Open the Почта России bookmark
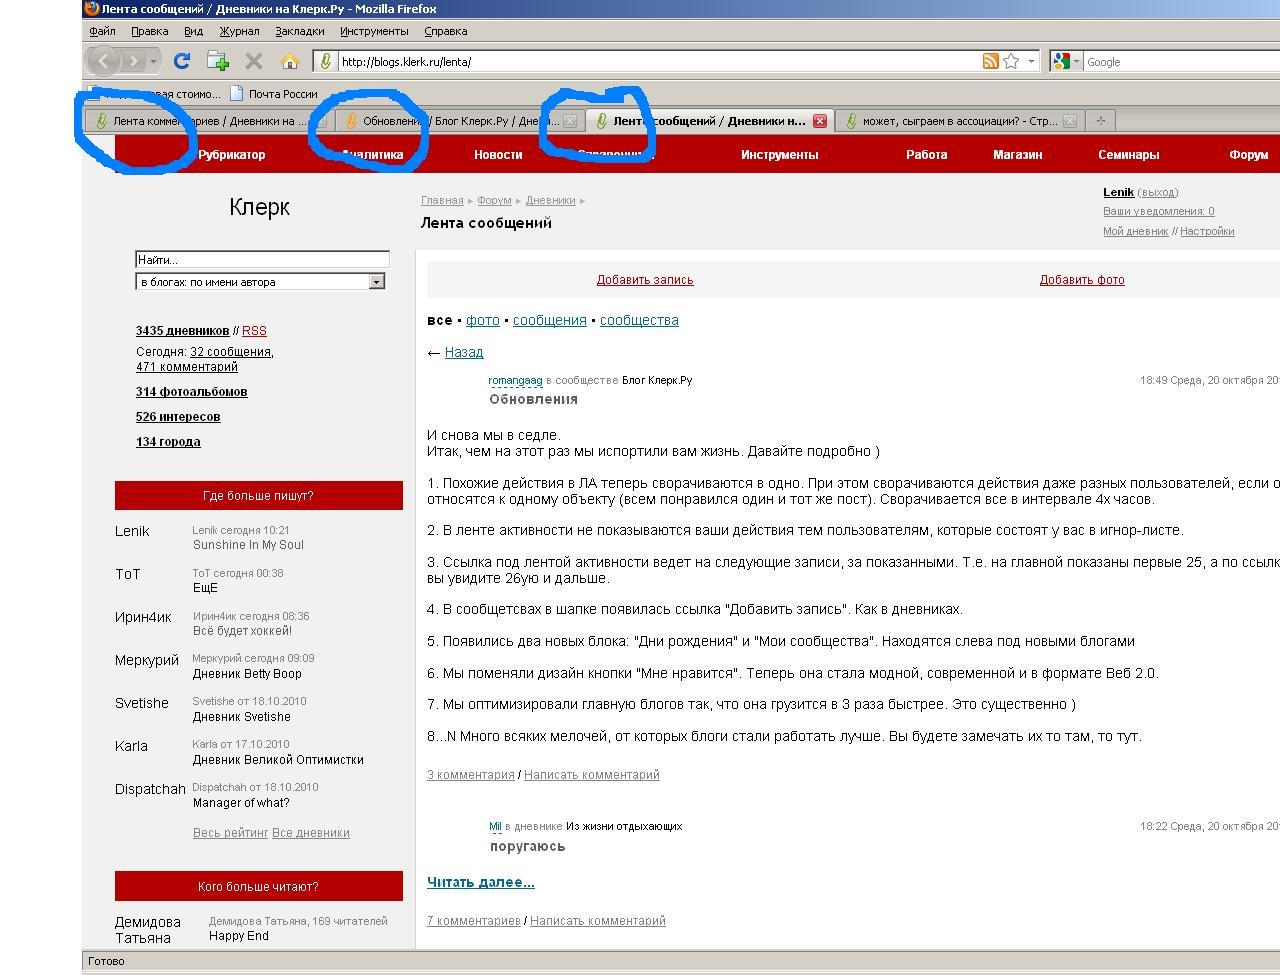This screenshot has height=975, width=1280. pos(273,94)
